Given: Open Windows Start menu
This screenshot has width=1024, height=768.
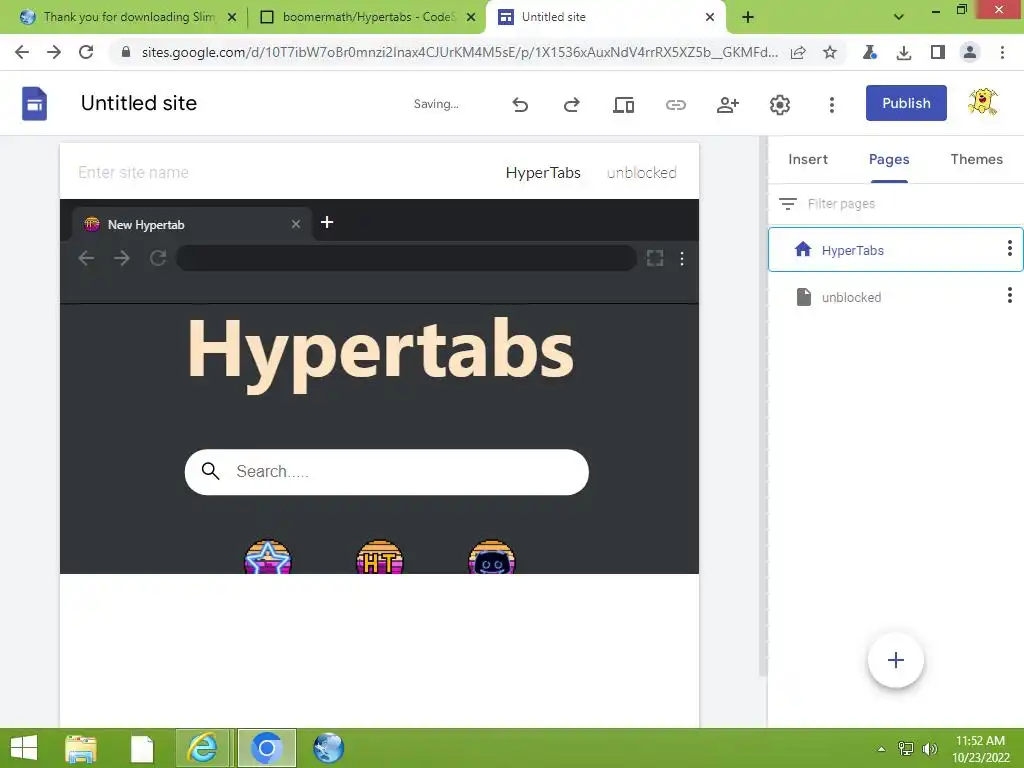Looking at the screenshot, I should [24, 748].
